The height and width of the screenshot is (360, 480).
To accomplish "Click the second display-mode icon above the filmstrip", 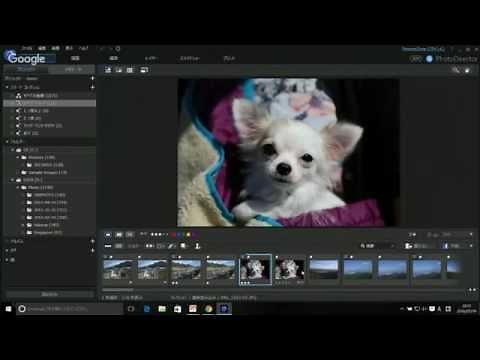I will pos(119,235).
